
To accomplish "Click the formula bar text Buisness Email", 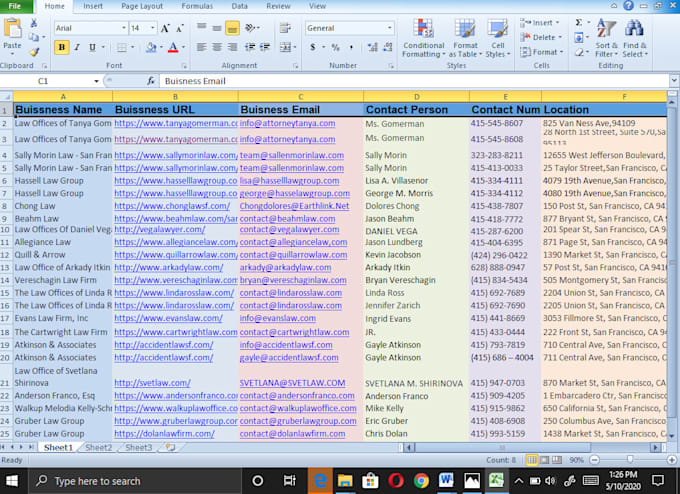I will click(x=195, y=81).
